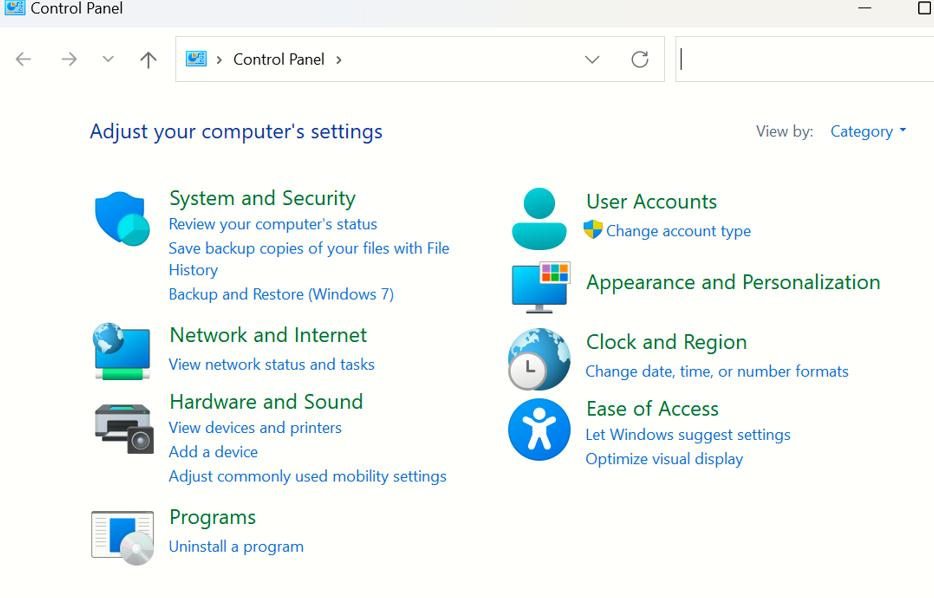
Task: Open the Clock and Region globe icon
Action: 539,359
